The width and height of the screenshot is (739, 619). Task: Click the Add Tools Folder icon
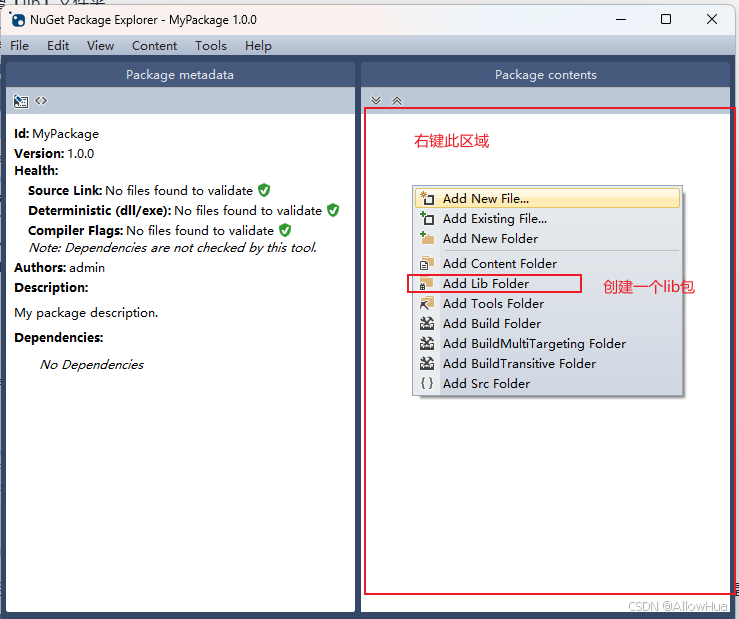pyautogui.click(x=427, y=303)
